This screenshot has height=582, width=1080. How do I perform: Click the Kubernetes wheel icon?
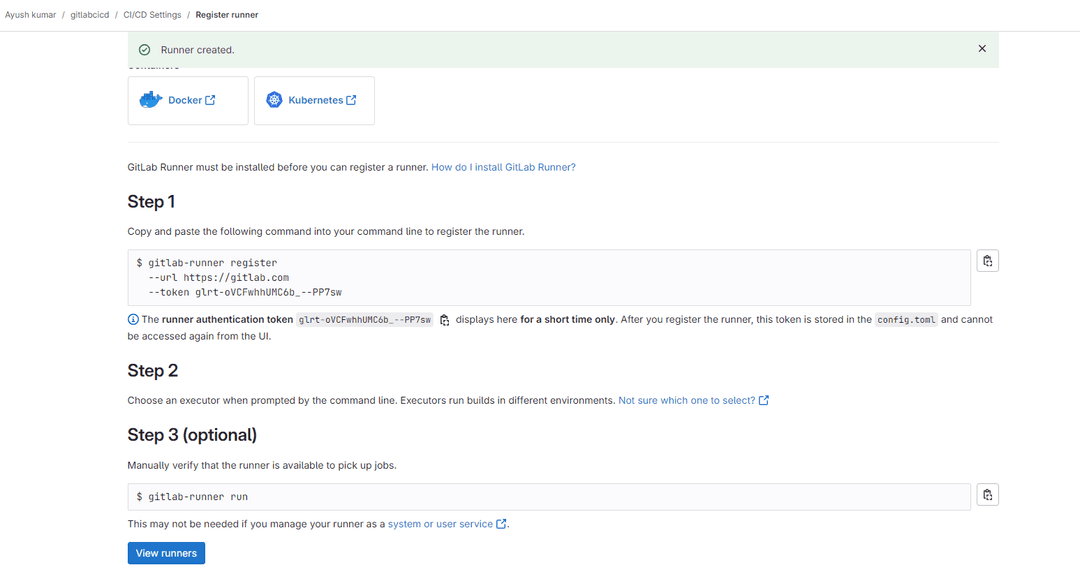click(274, 100)
